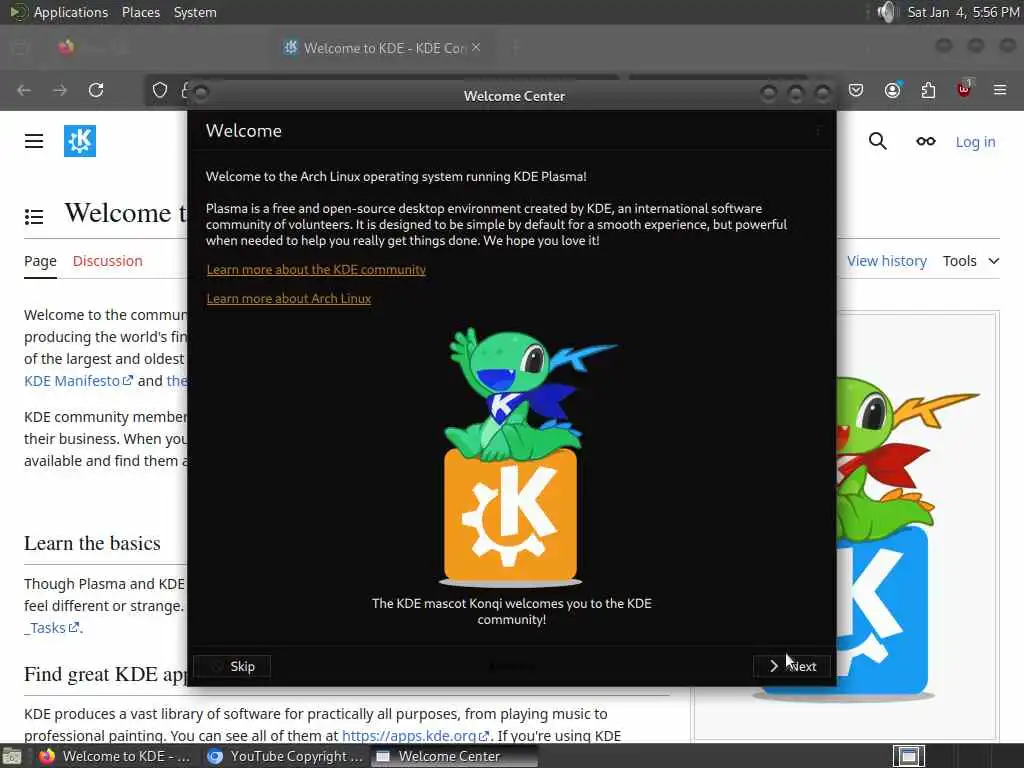Close the Welcome to KDE browser tab
The width and height of the screenshot is (1024, 768).
pos(476,47)
